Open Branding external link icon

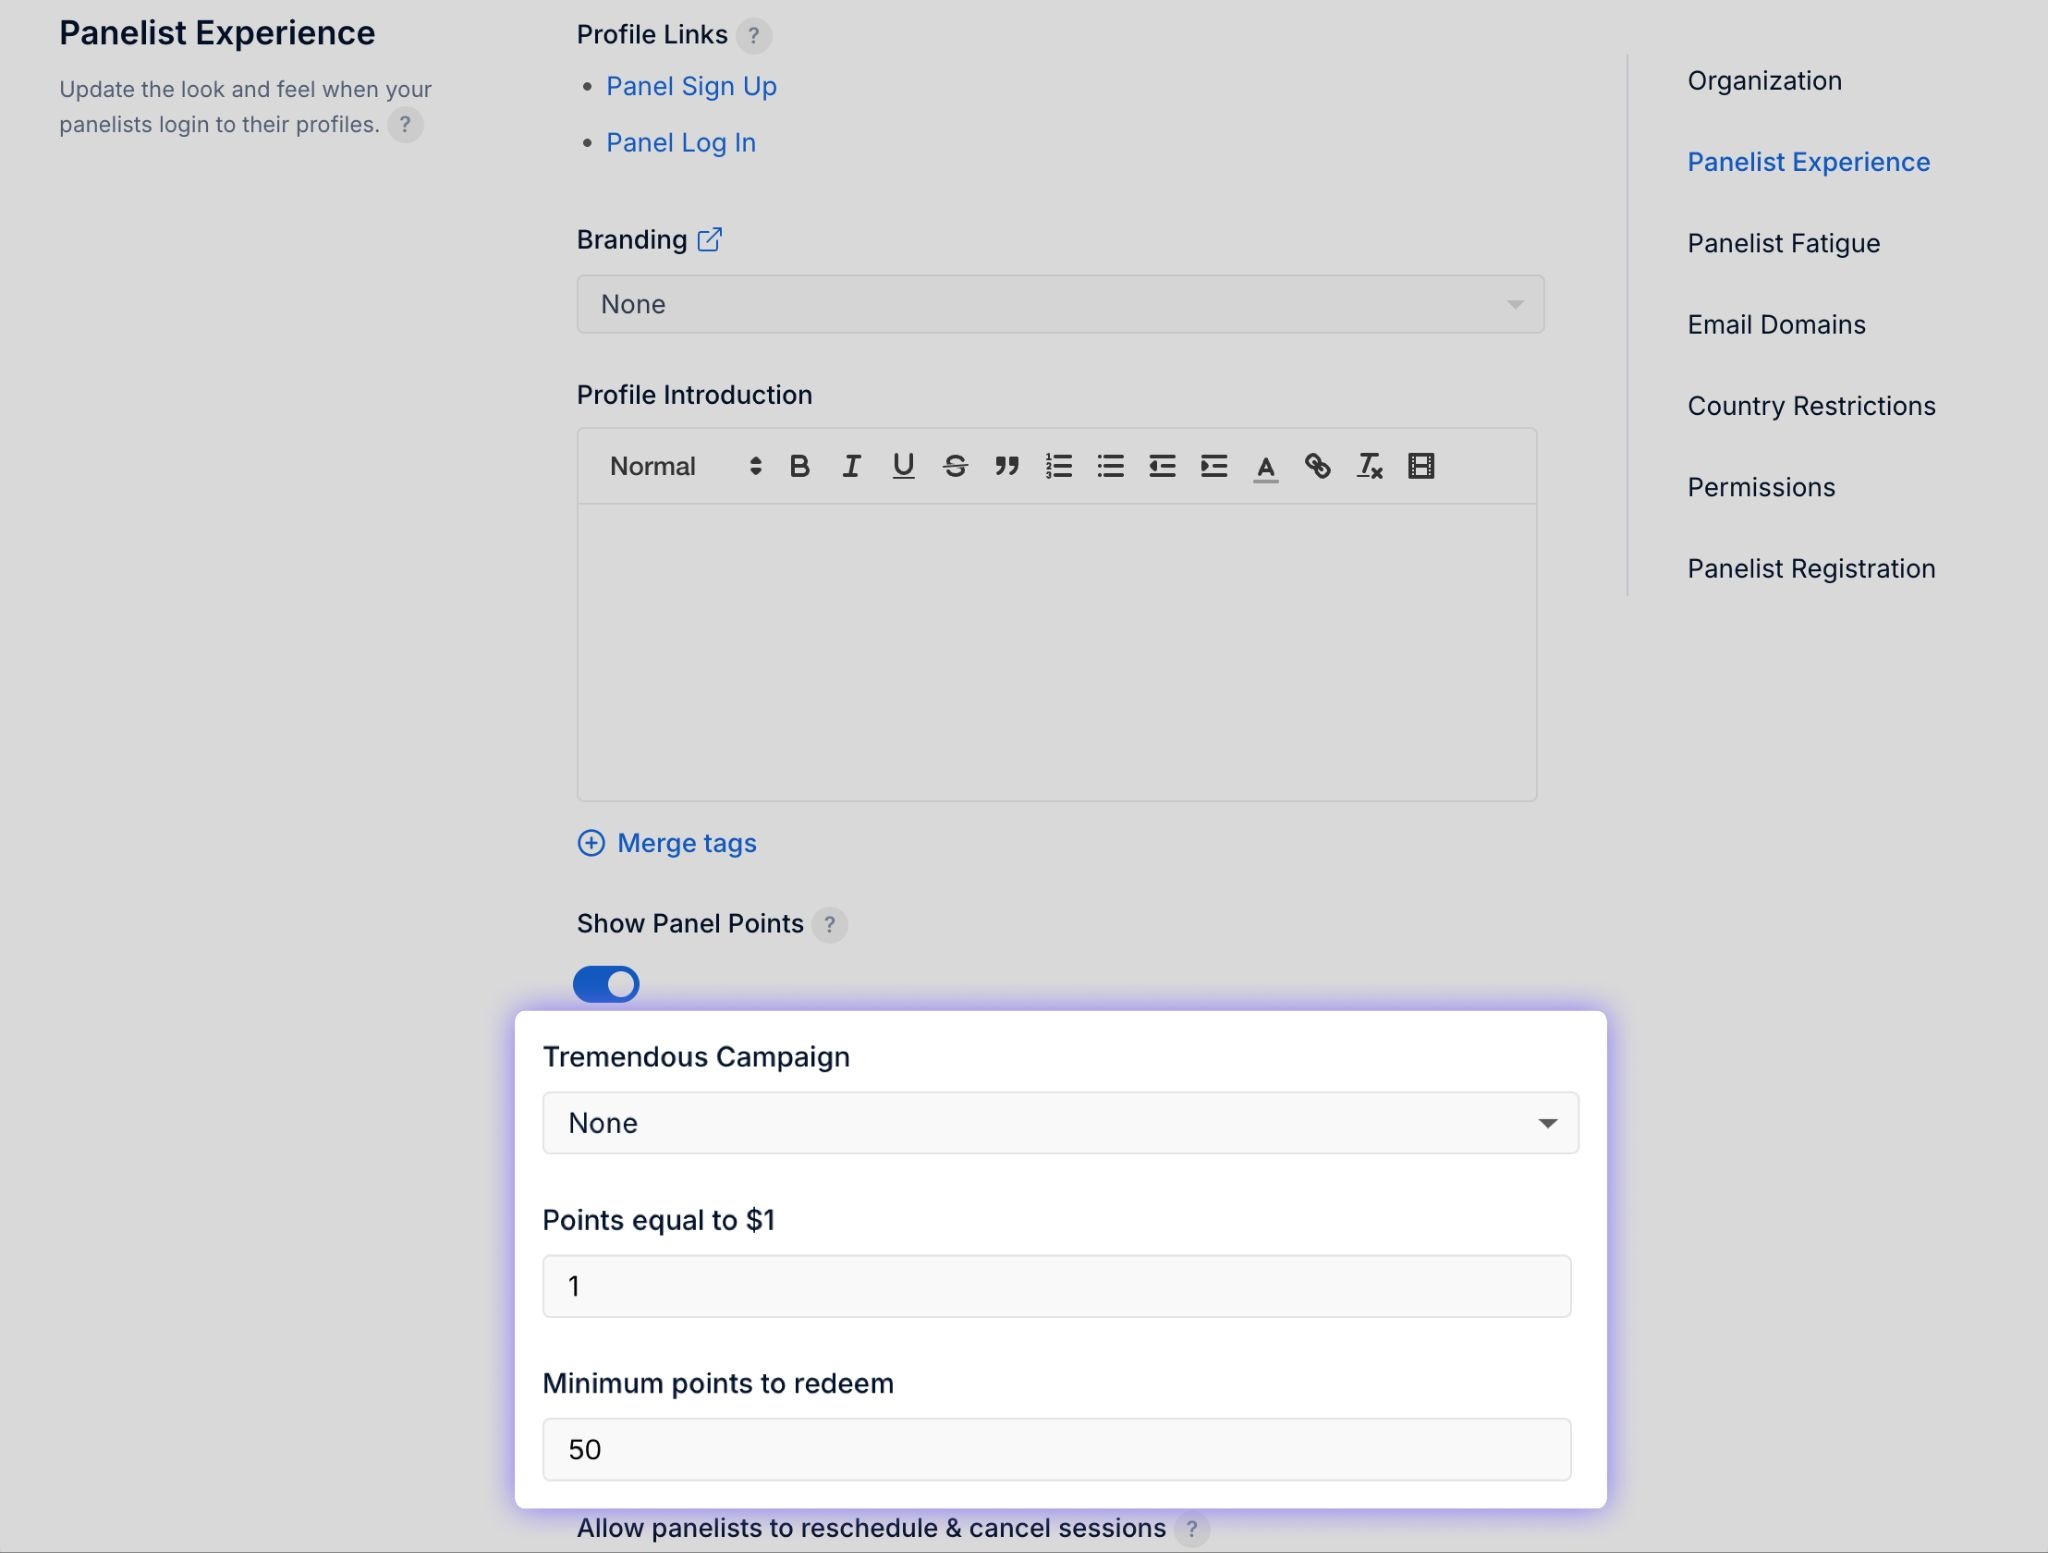(709, 240)
